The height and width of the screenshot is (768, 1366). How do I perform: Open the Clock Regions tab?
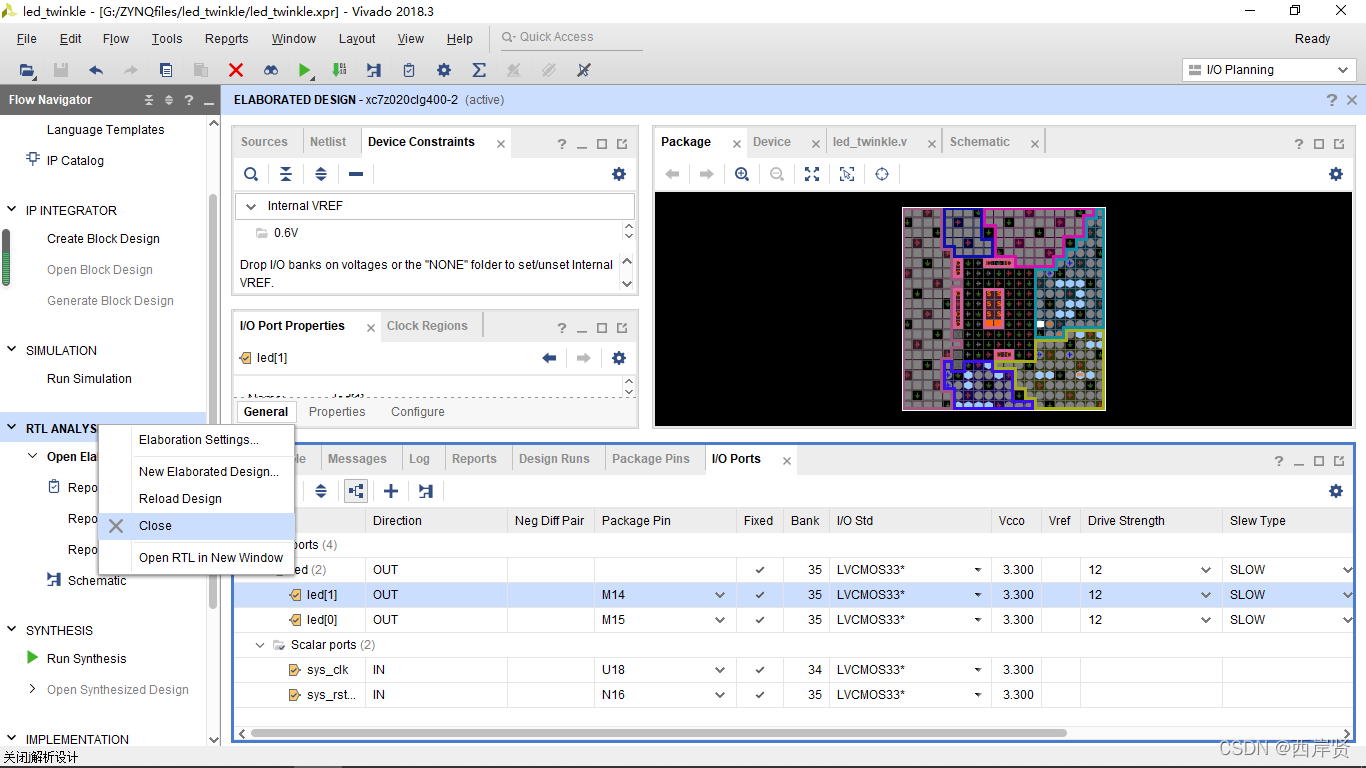(x=427, y=326)
